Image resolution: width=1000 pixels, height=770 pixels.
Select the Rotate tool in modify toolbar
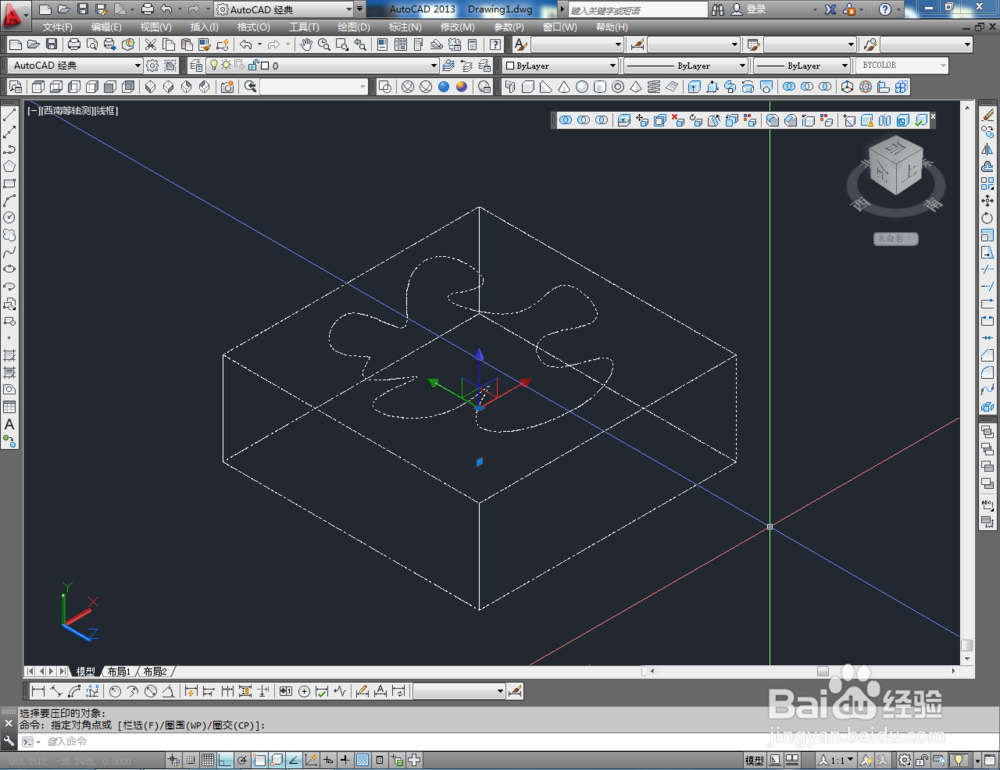point(987,218)
